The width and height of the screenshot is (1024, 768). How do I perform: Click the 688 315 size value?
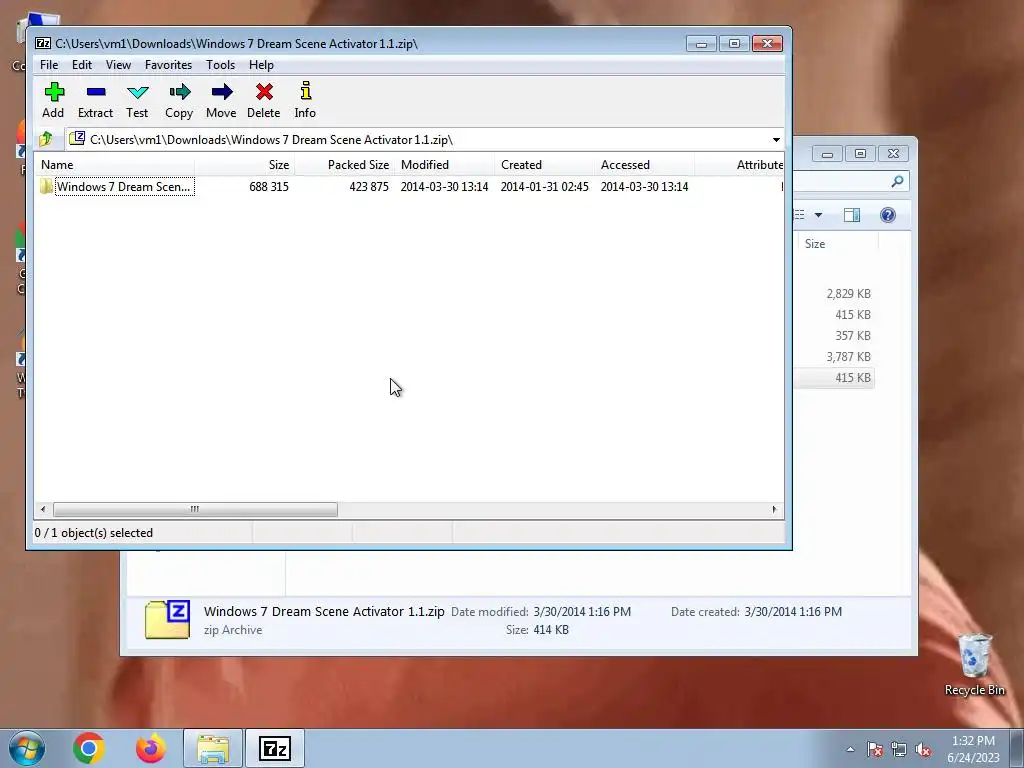[x=268, y=186]
